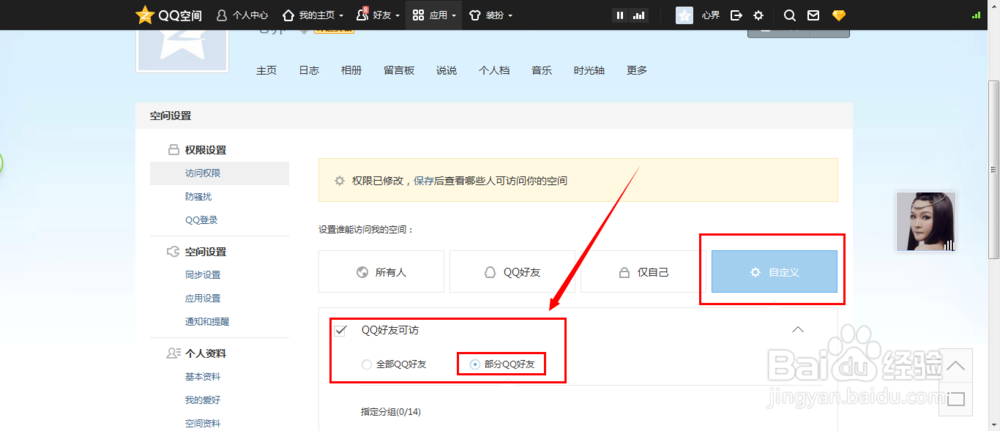Click the 个人资料 section heading
The image size is (1000, 431).
[x=205, y=353]
